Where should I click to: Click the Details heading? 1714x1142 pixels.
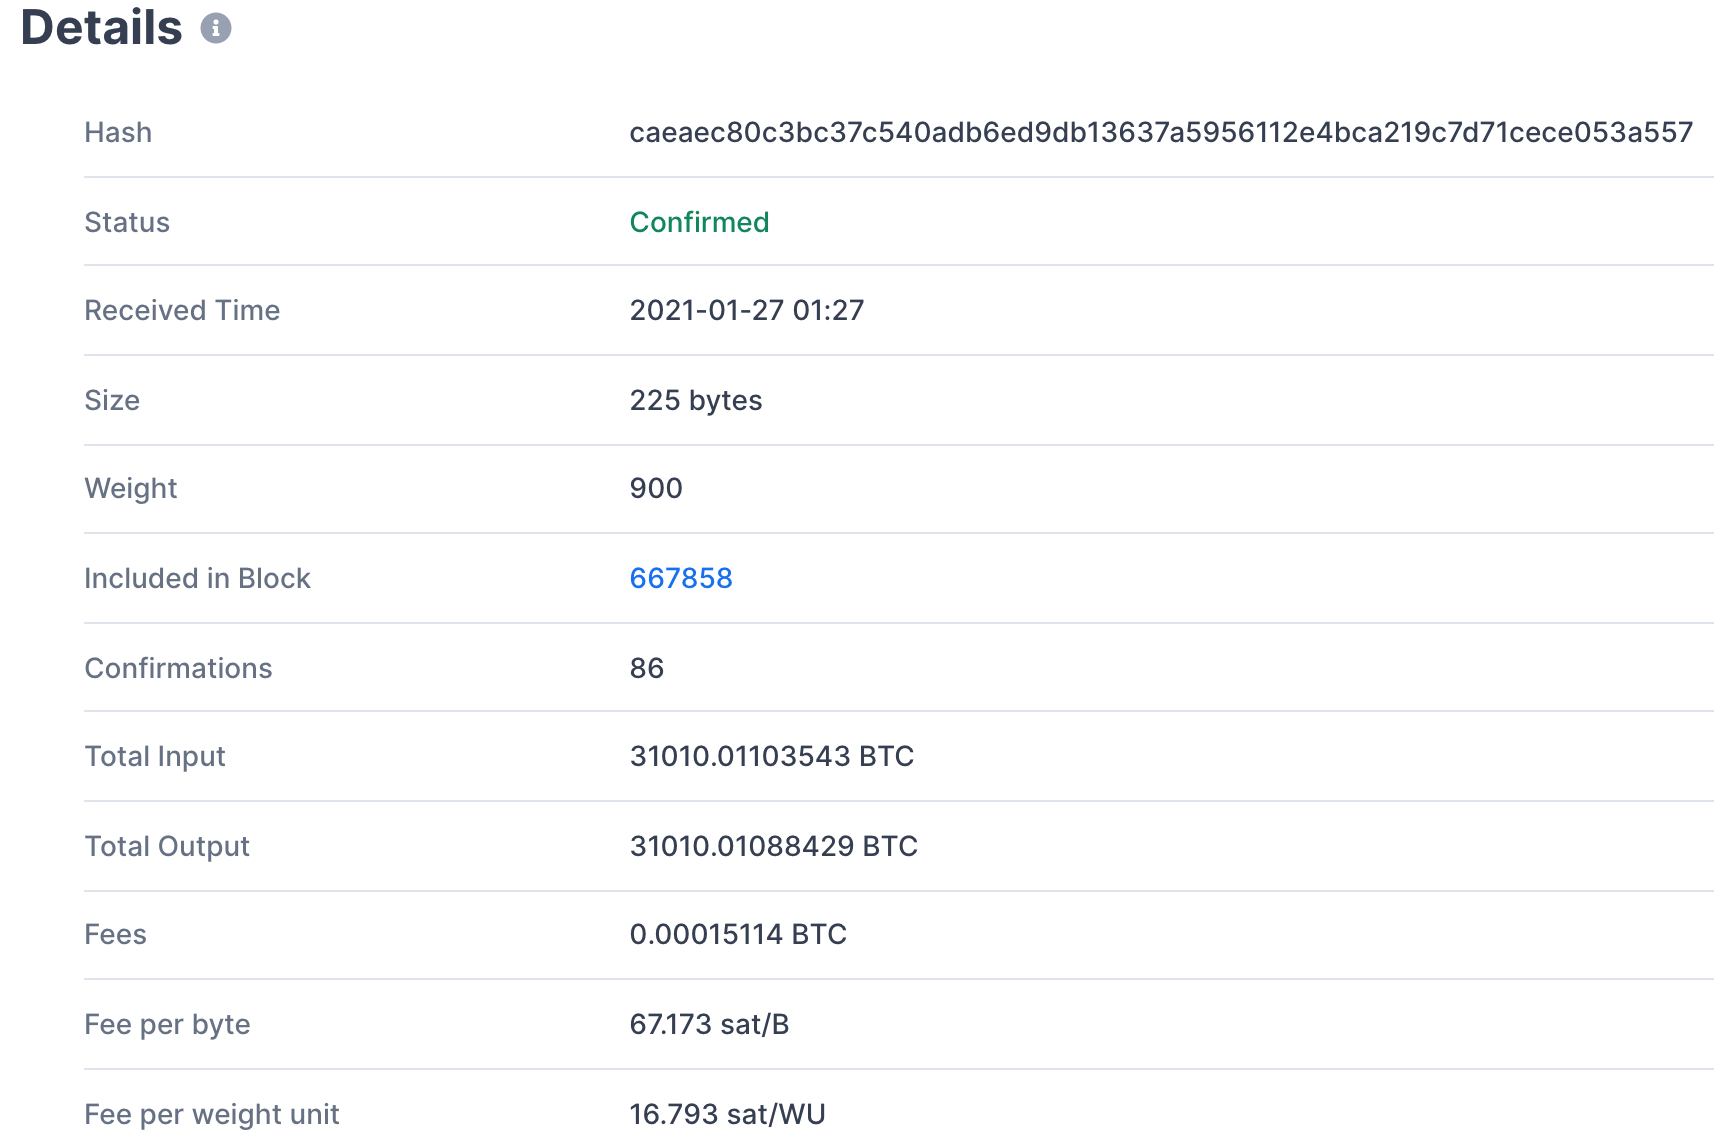[x=101, y=27]
